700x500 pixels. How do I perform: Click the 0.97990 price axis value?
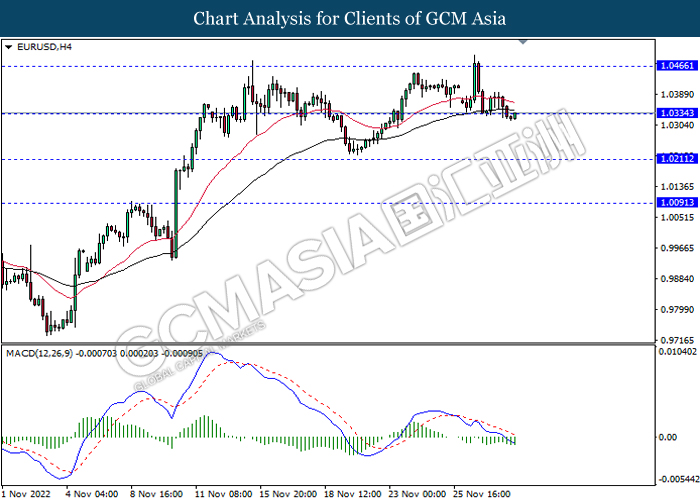pos(677,309)
